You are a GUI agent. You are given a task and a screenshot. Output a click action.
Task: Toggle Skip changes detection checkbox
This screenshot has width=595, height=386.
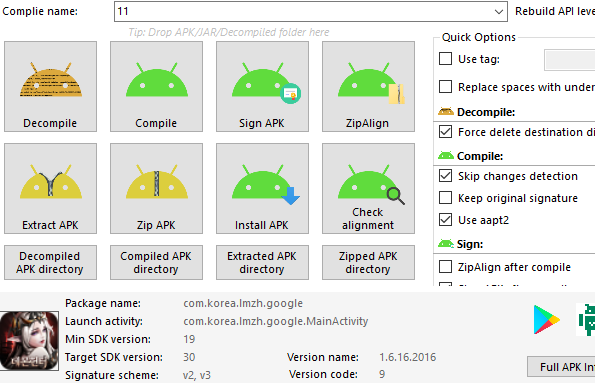tap(445, 176)
